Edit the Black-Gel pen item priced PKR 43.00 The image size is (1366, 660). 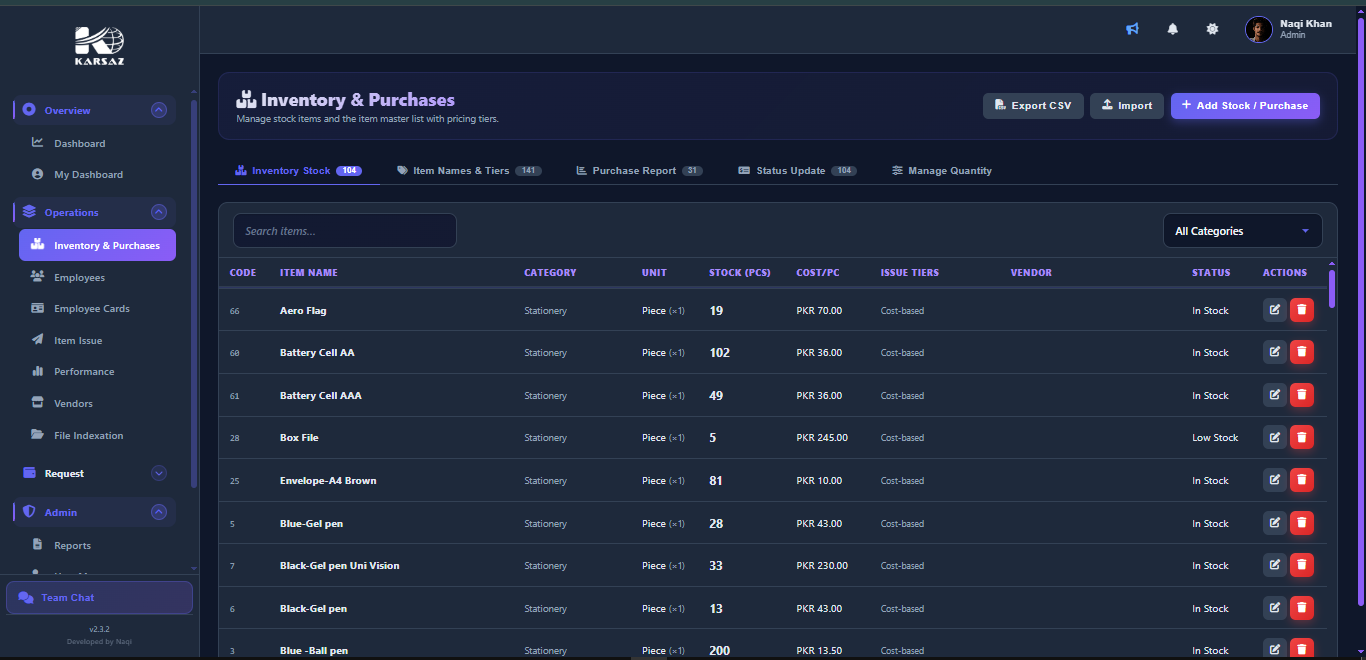pos(1274,608)
